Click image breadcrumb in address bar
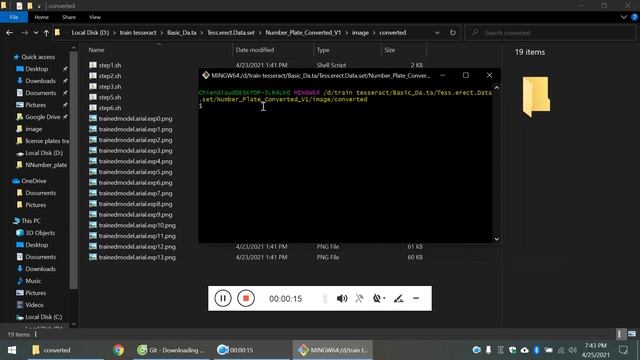This screenshot has width=640, height=360. coord(360,33)
